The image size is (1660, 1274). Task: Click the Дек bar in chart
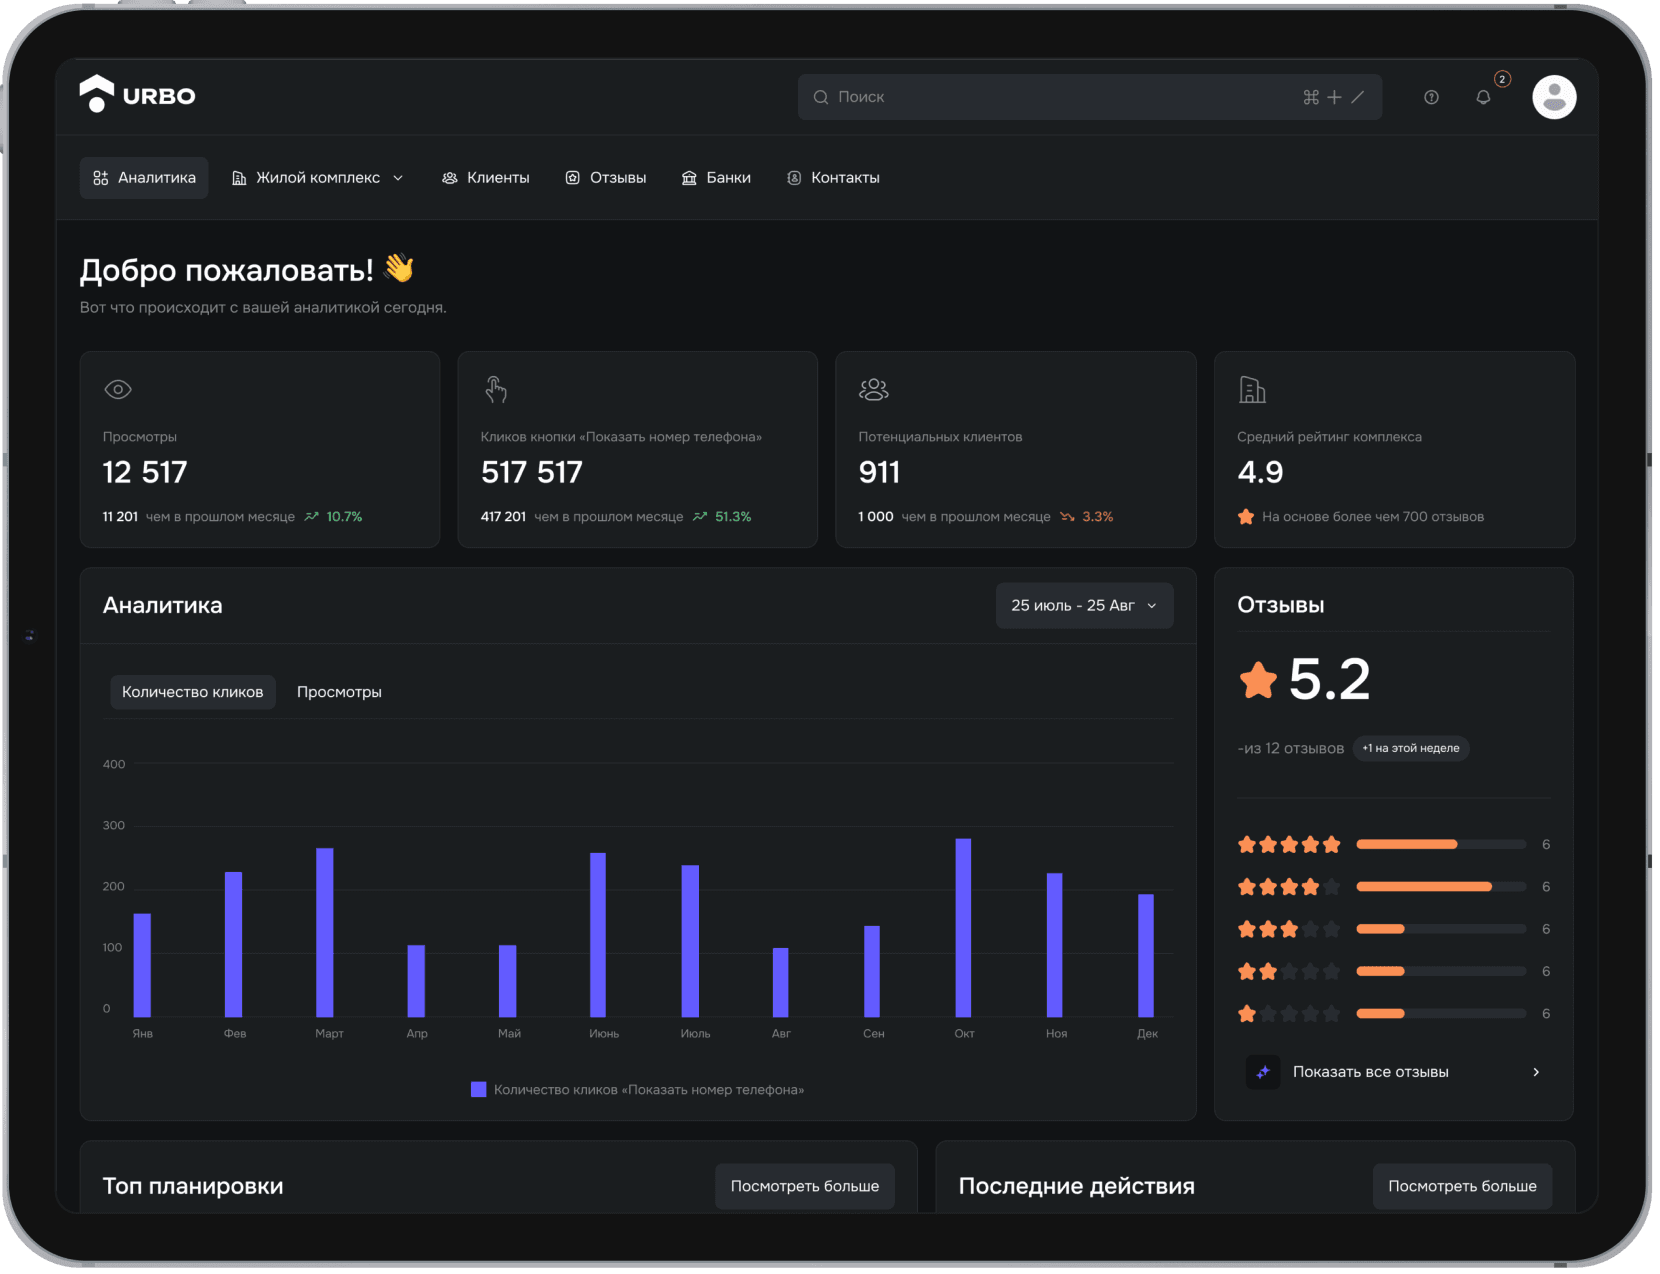[x=1146, y=956]
